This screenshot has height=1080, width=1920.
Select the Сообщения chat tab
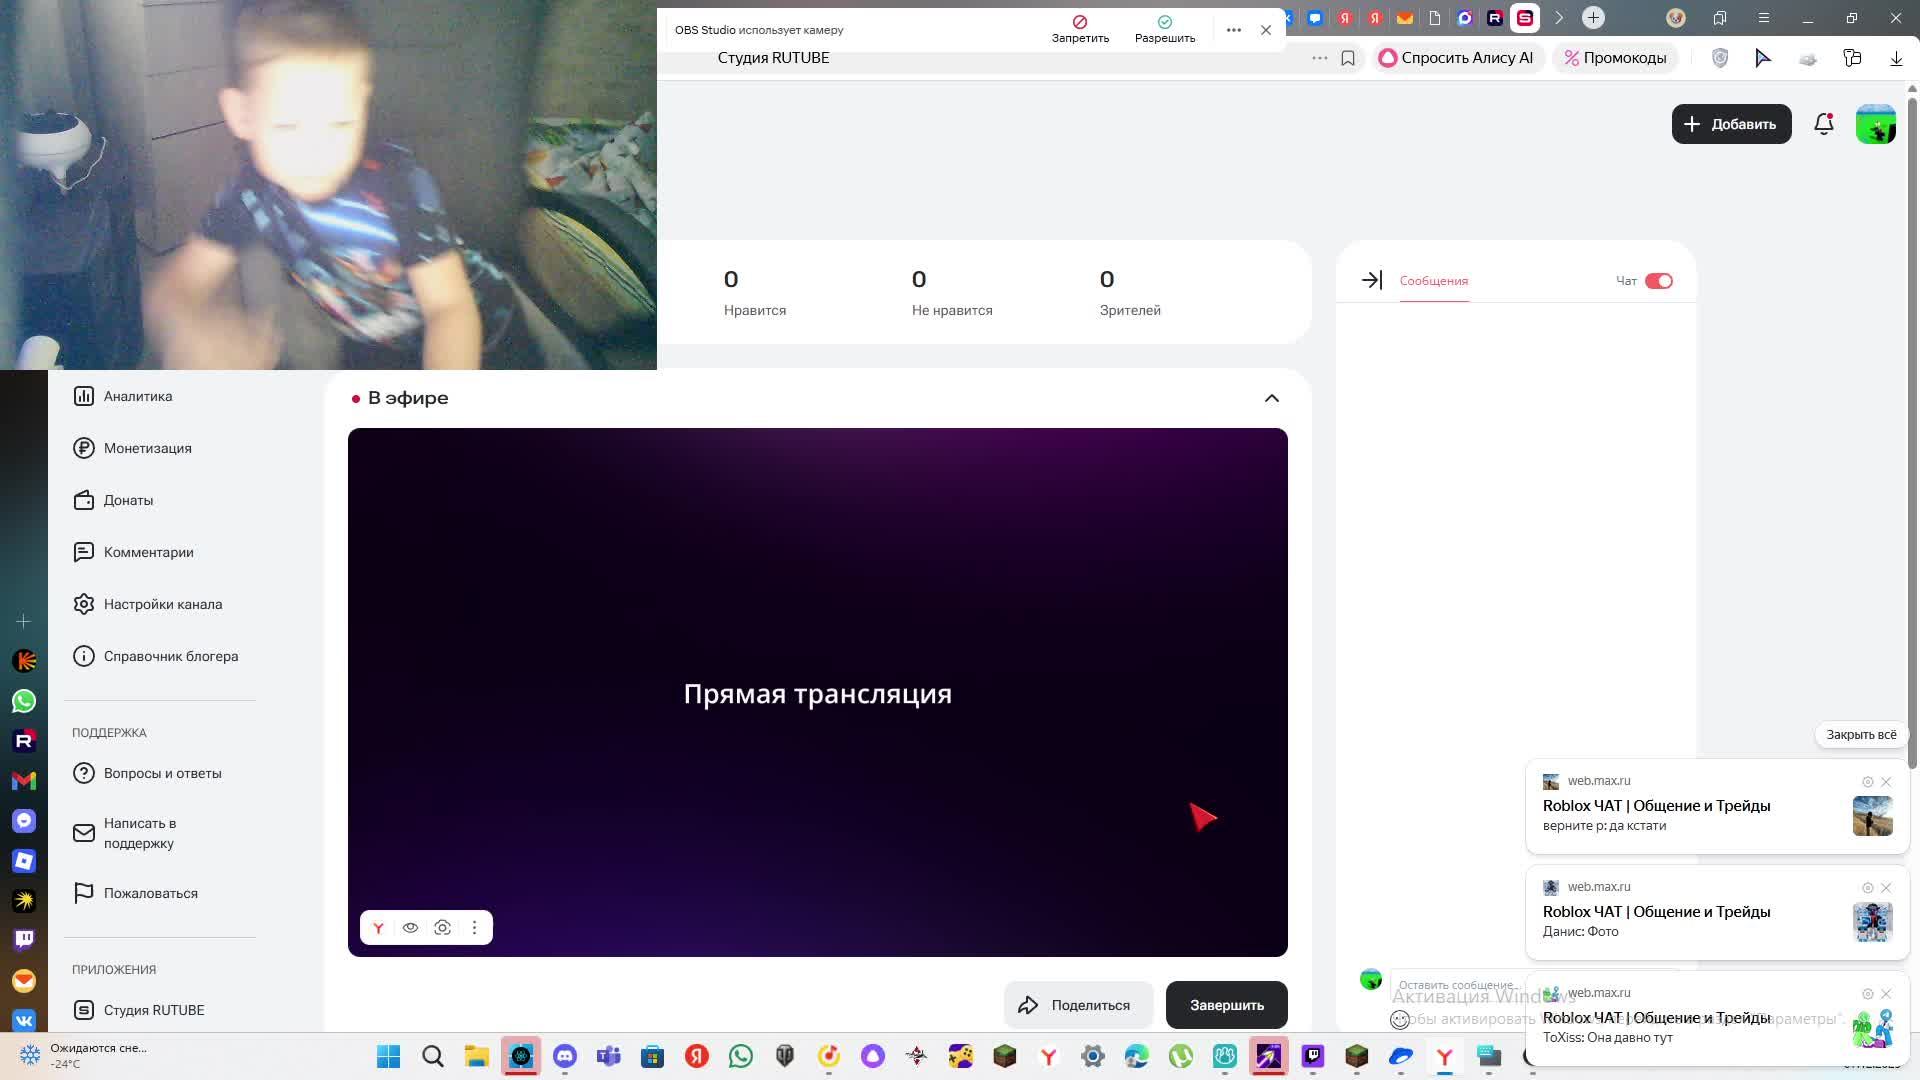coord(1433,281)
